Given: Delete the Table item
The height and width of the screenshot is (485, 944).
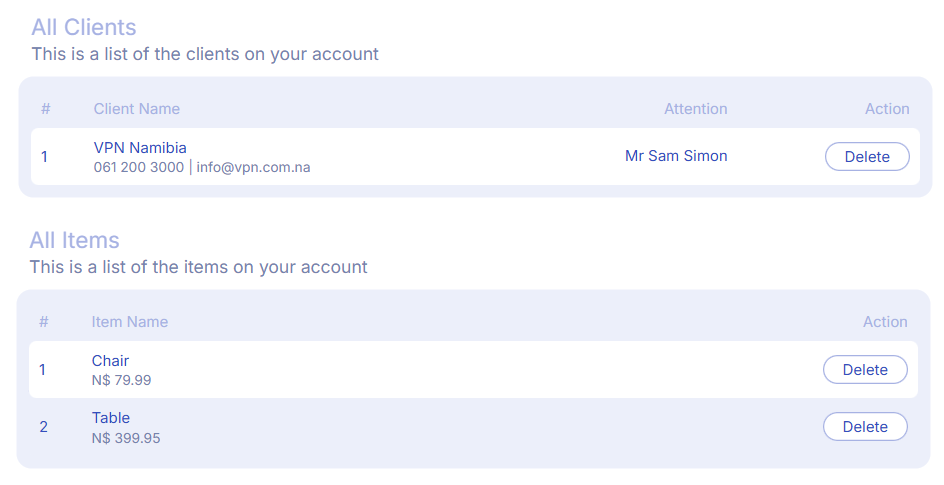Looking at the screenshot, I should coord(864,427).
